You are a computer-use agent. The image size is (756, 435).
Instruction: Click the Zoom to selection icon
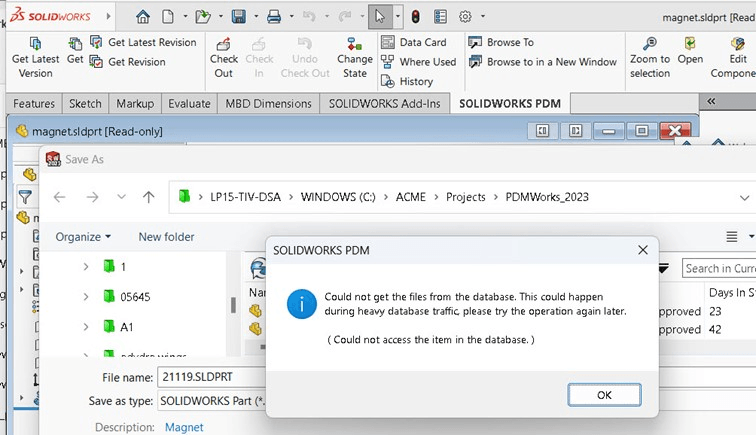pos(650,45)
